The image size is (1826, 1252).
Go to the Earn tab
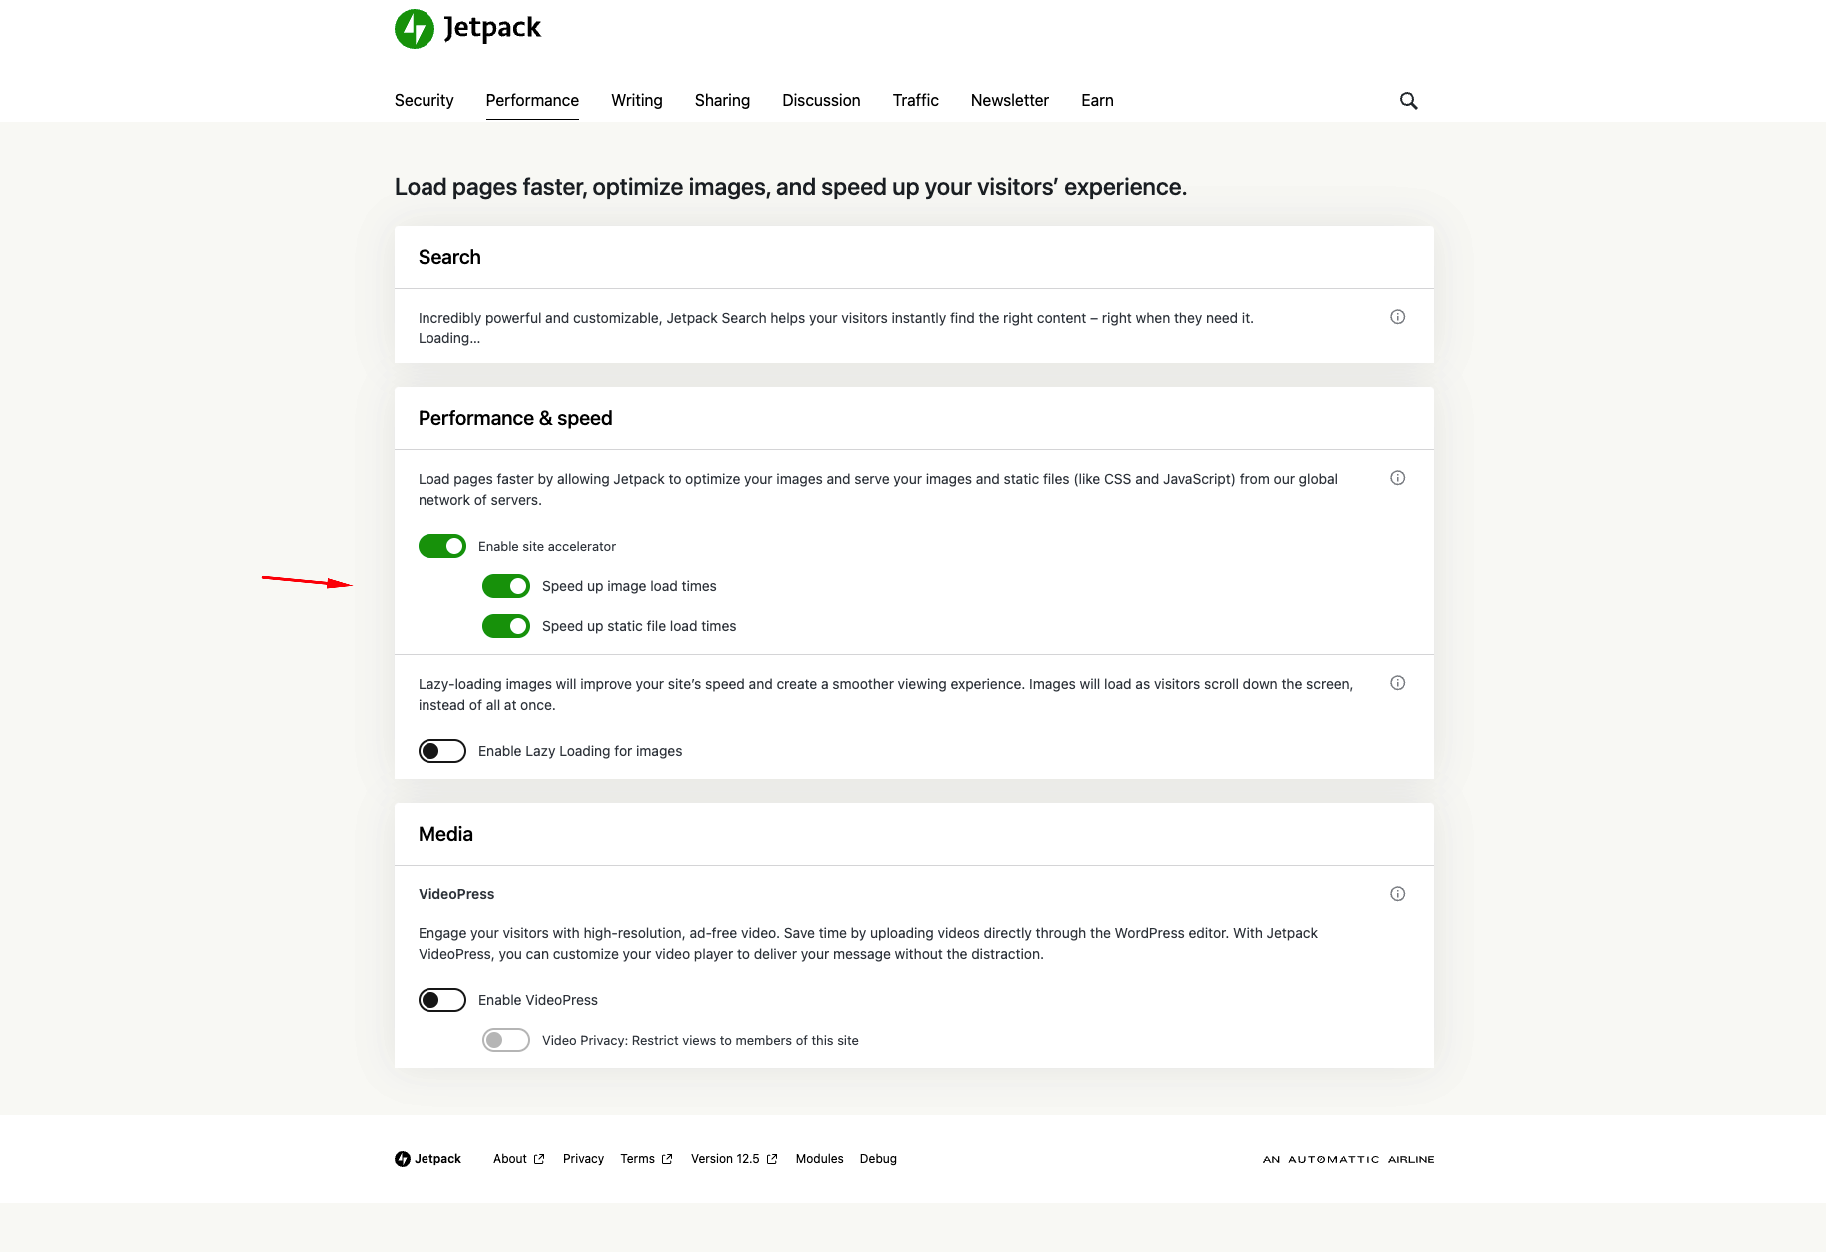click(1097, 100)
